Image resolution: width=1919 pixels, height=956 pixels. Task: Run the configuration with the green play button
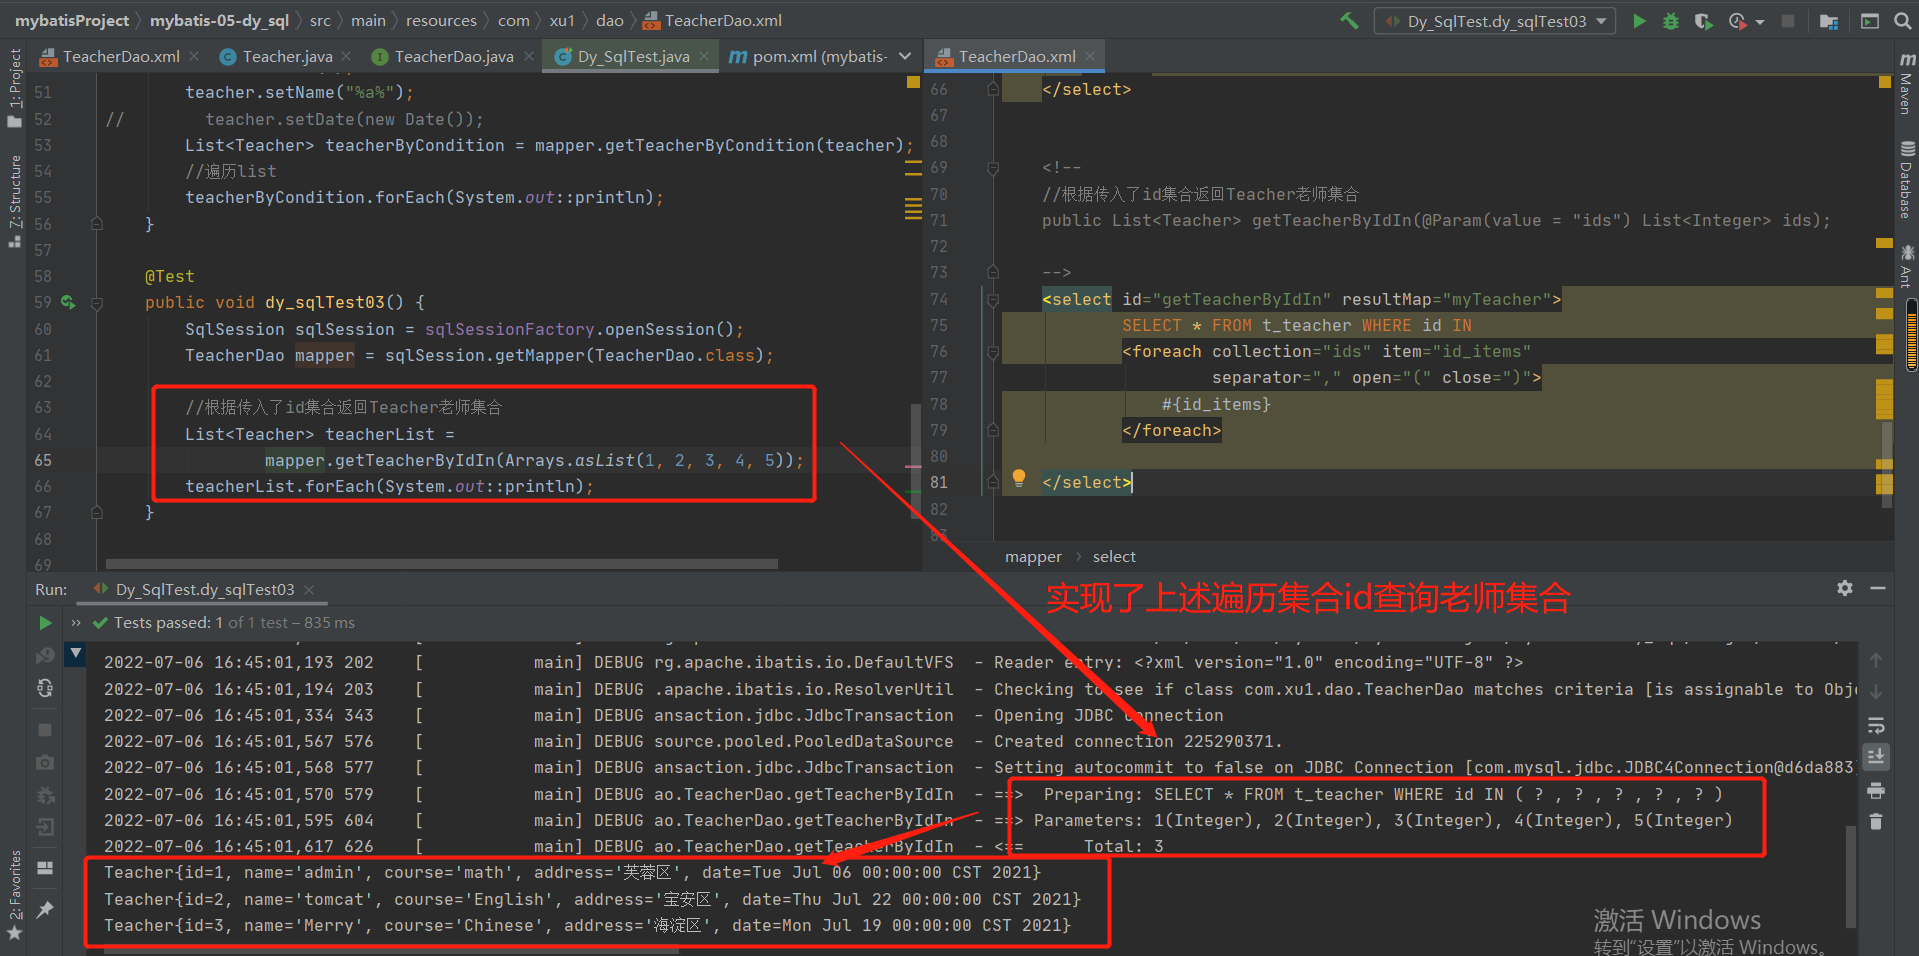1639,20
